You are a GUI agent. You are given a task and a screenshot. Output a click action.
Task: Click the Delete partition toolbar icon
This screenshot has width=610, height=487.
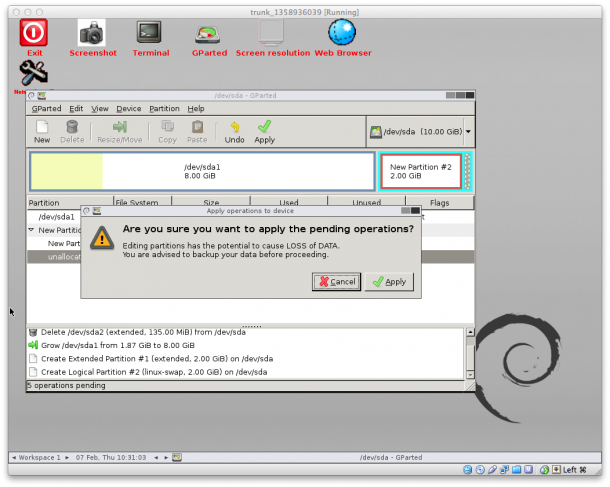click(72, 131)
